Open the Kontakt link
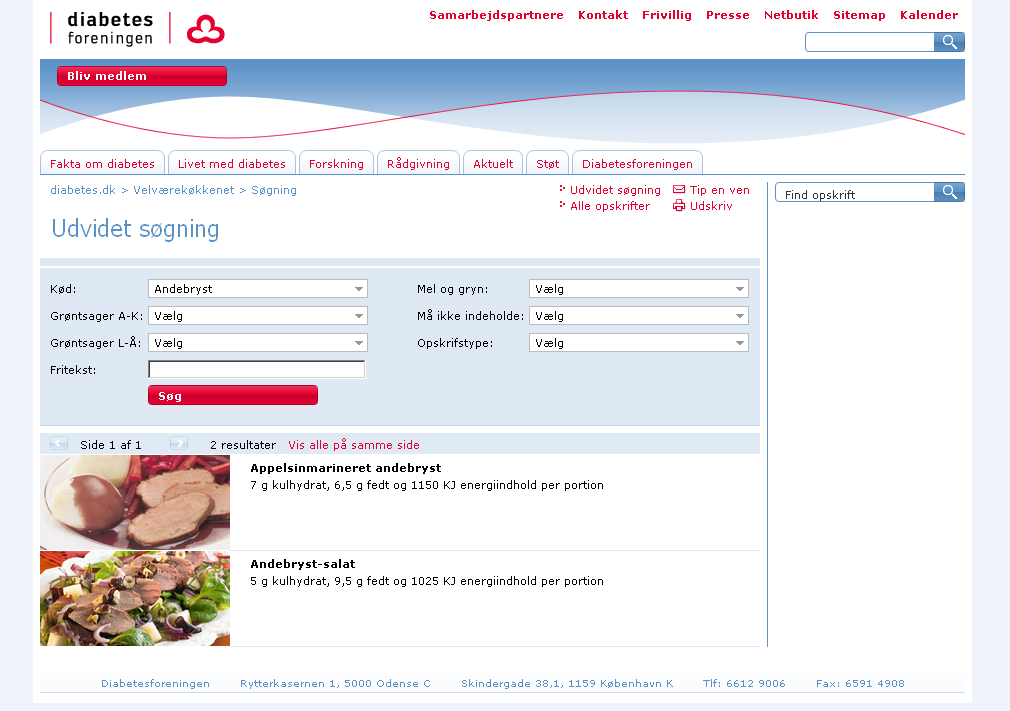 coord(602,15)
